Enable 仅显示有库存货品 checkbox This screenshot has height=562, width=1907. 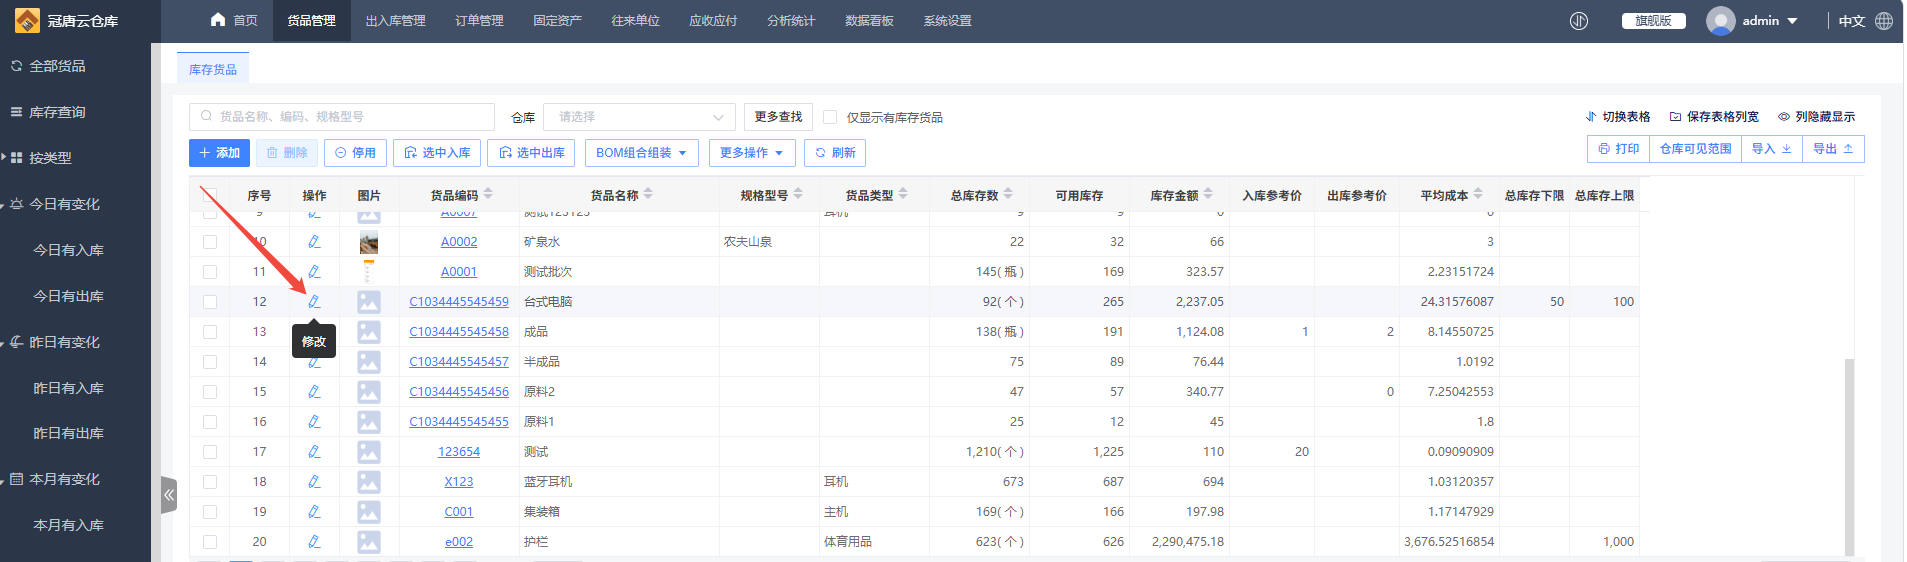830,117
